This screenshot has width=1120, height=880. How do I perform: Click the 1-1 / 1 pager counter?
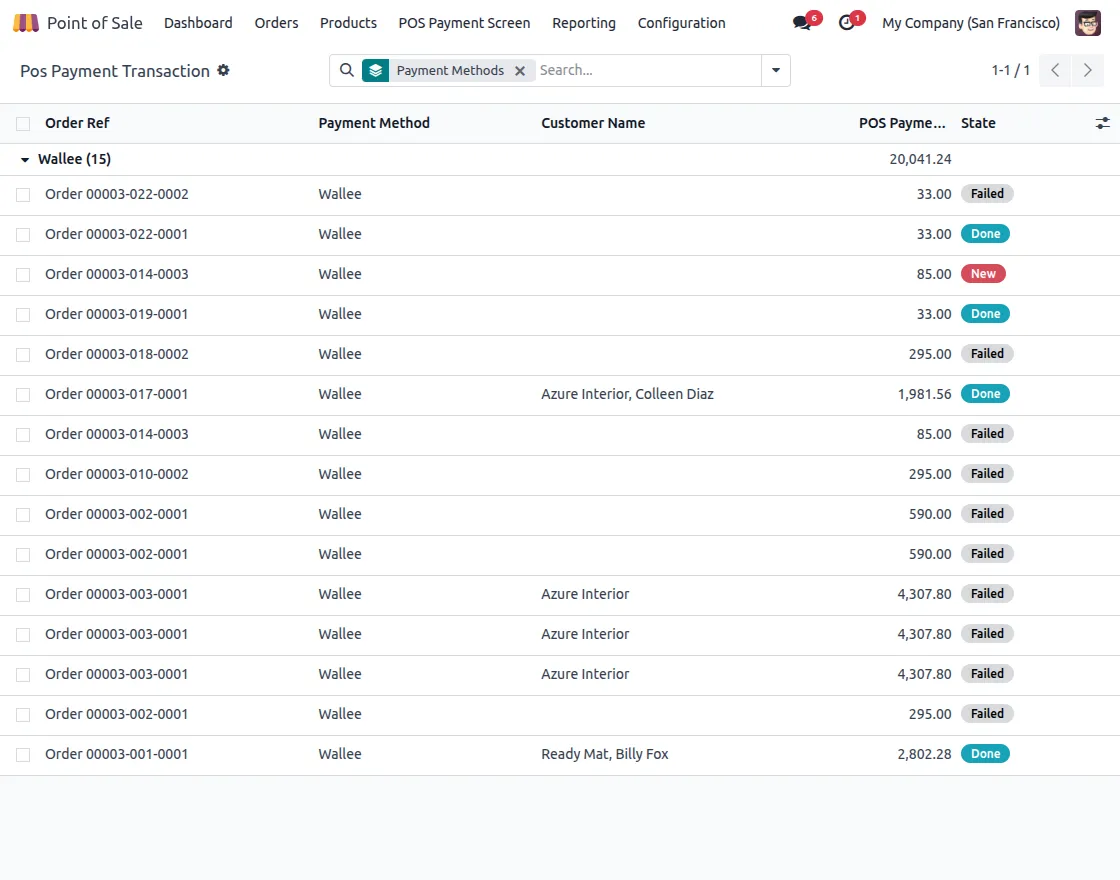click(1010, 70)
